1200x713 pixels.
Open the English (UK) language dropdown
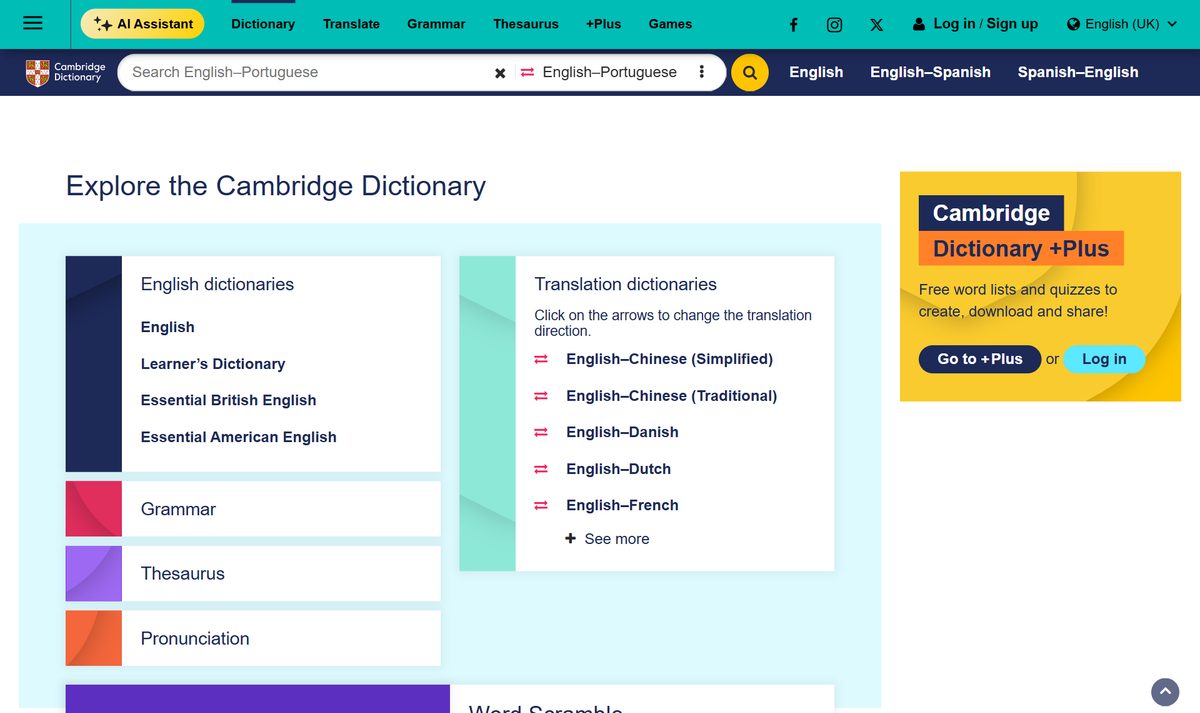1122,24
